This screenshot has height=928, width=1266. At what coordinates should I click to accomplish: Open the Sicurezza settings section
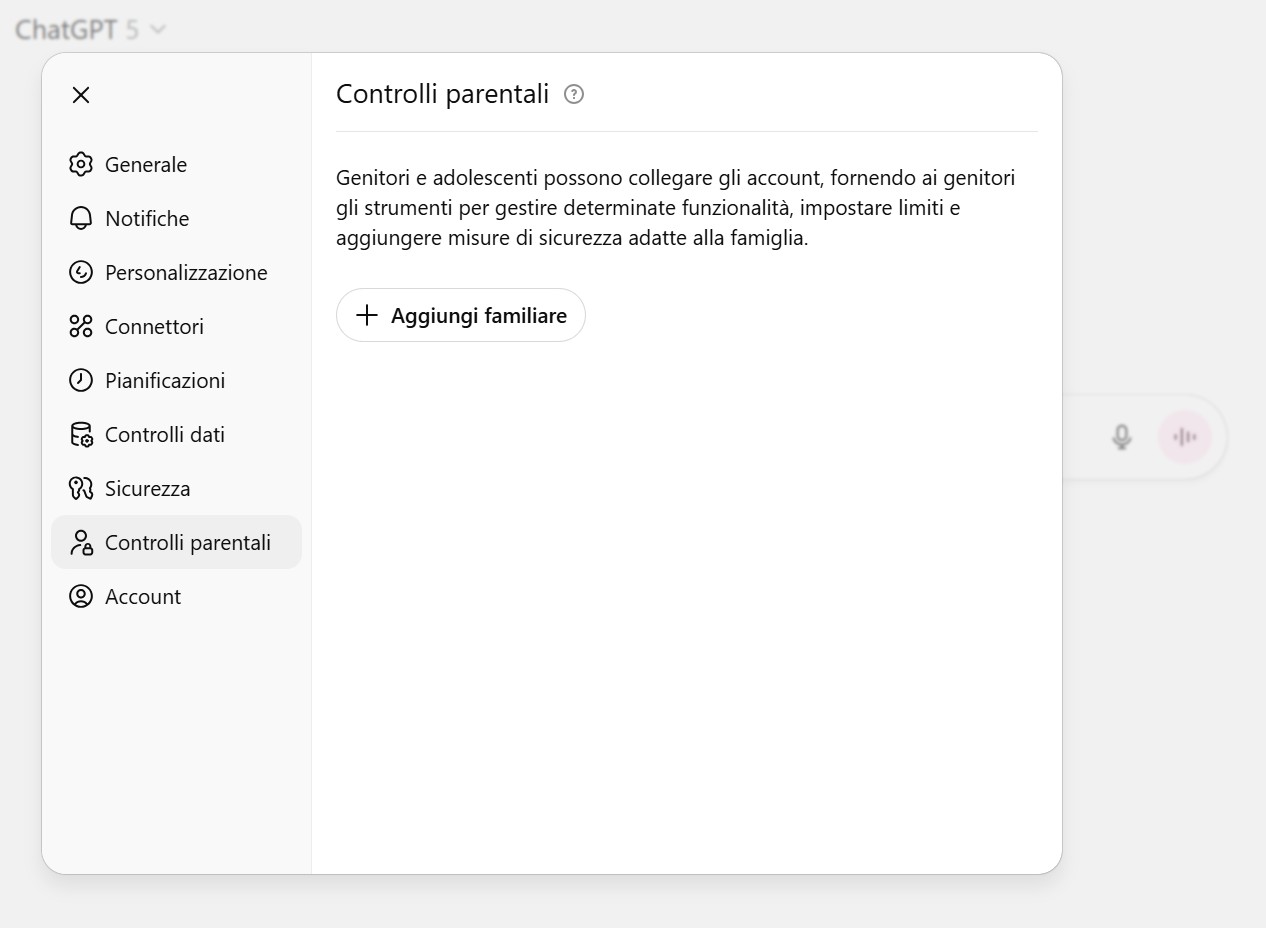click(x=147, y=488)
